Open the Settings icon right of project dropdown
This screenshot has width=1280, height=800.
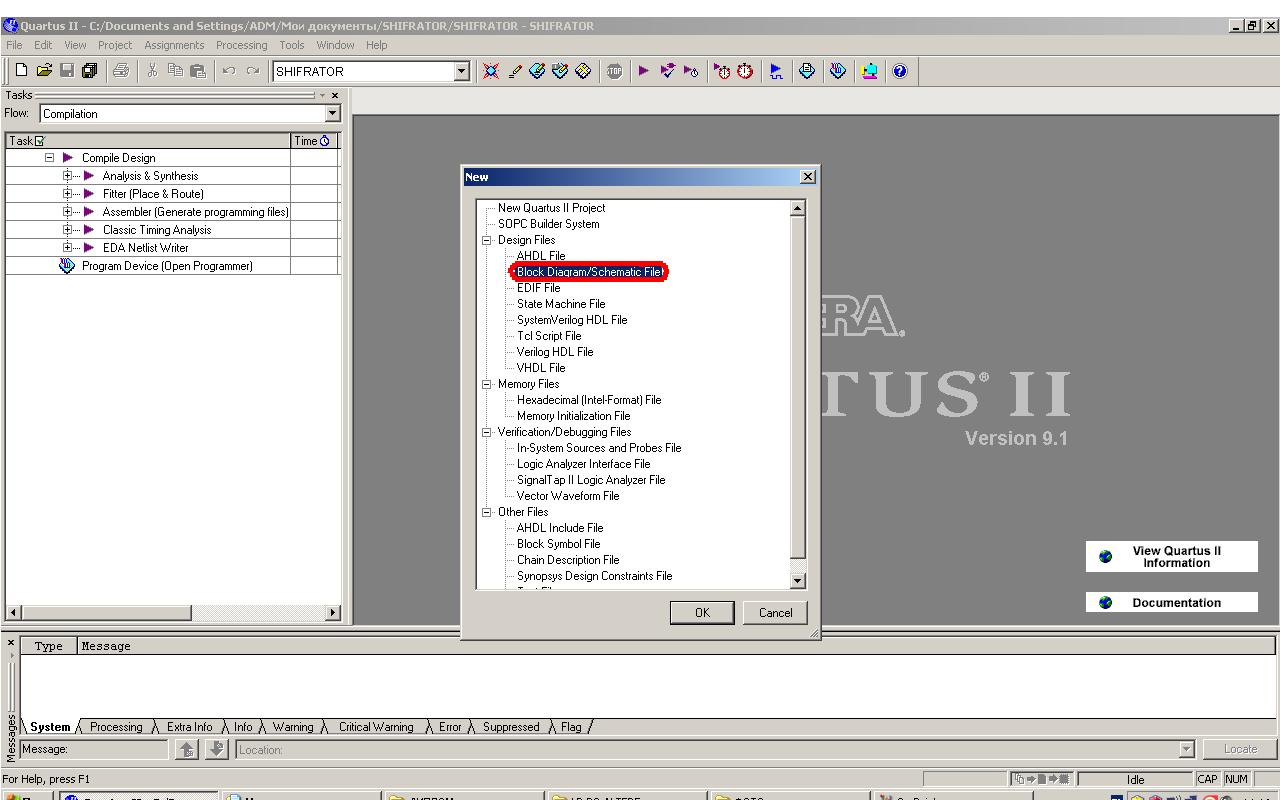click(x=491, y=71)
